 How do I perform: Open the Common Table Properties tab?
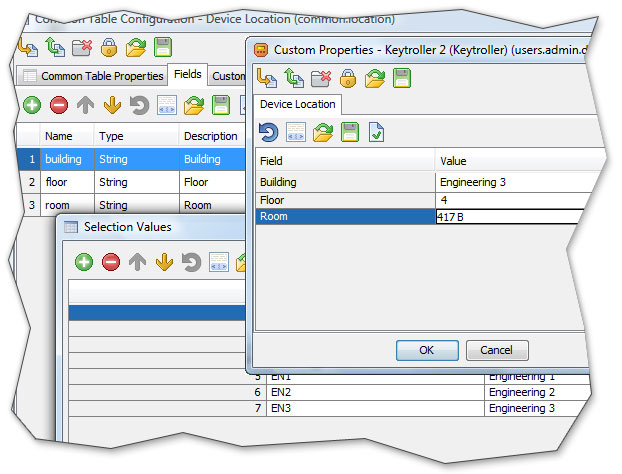92,76
